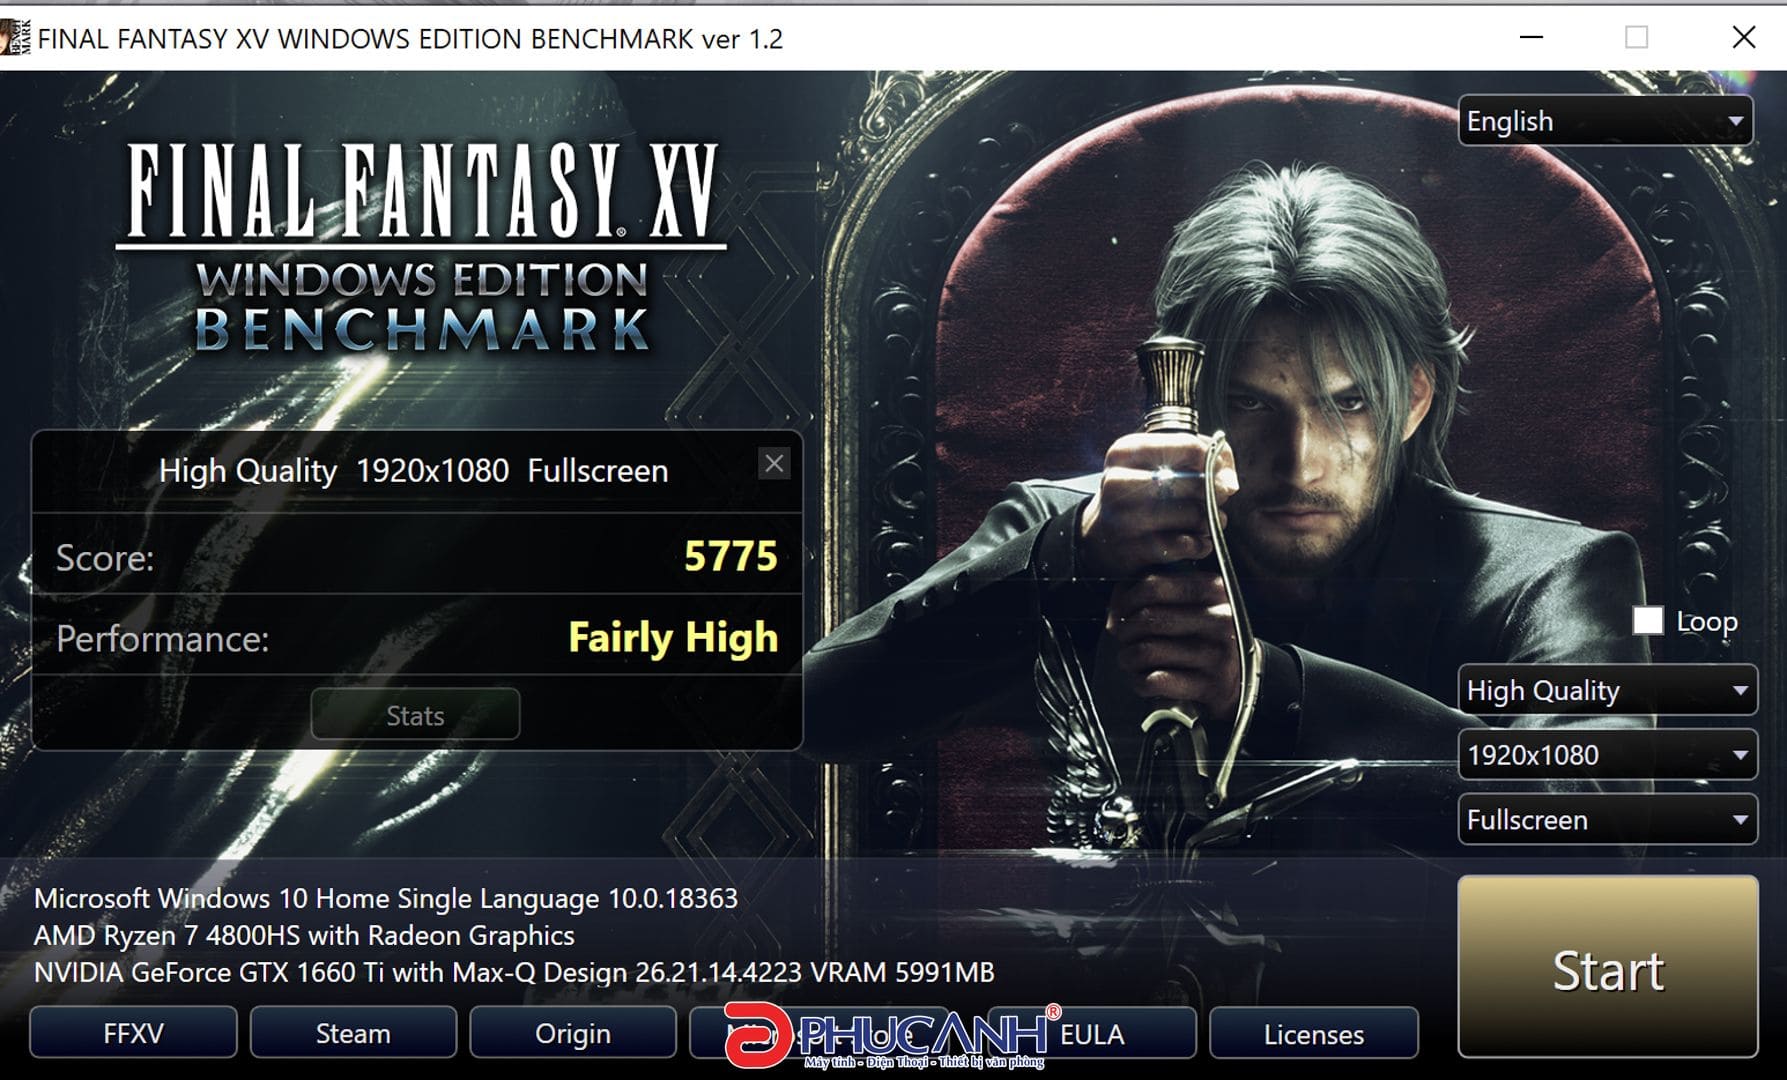Close the benchmark results panel

(x=774, y=464)
